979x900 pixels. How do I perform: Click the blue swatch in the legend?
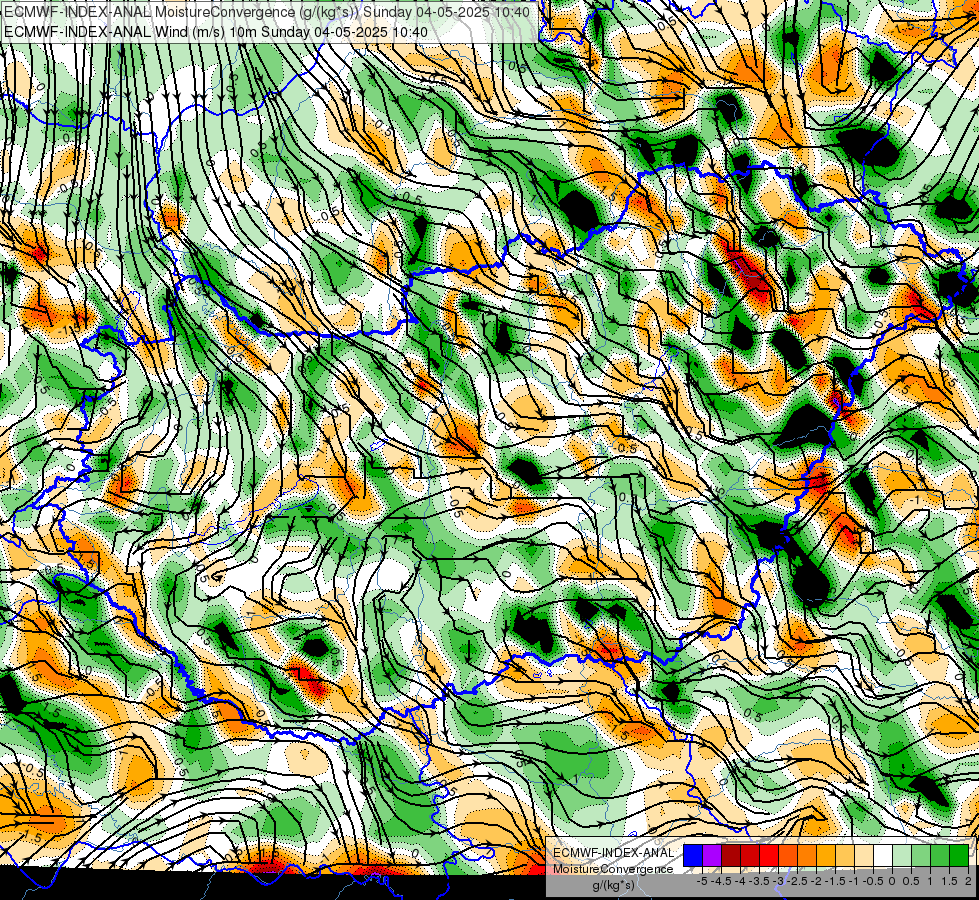pos(693,855)
